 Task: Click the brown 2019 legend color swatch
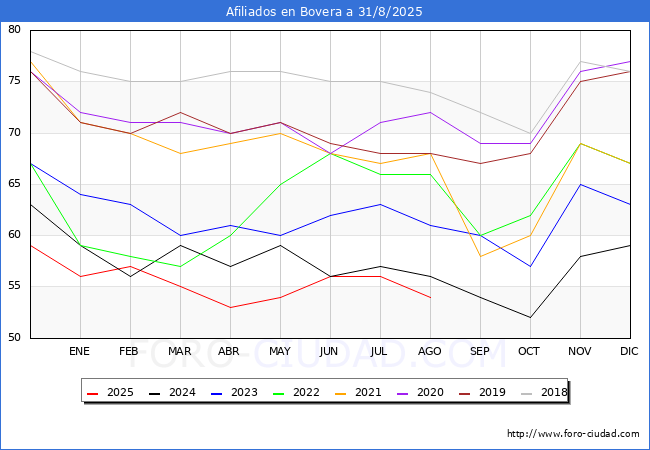tap(465, 393)
